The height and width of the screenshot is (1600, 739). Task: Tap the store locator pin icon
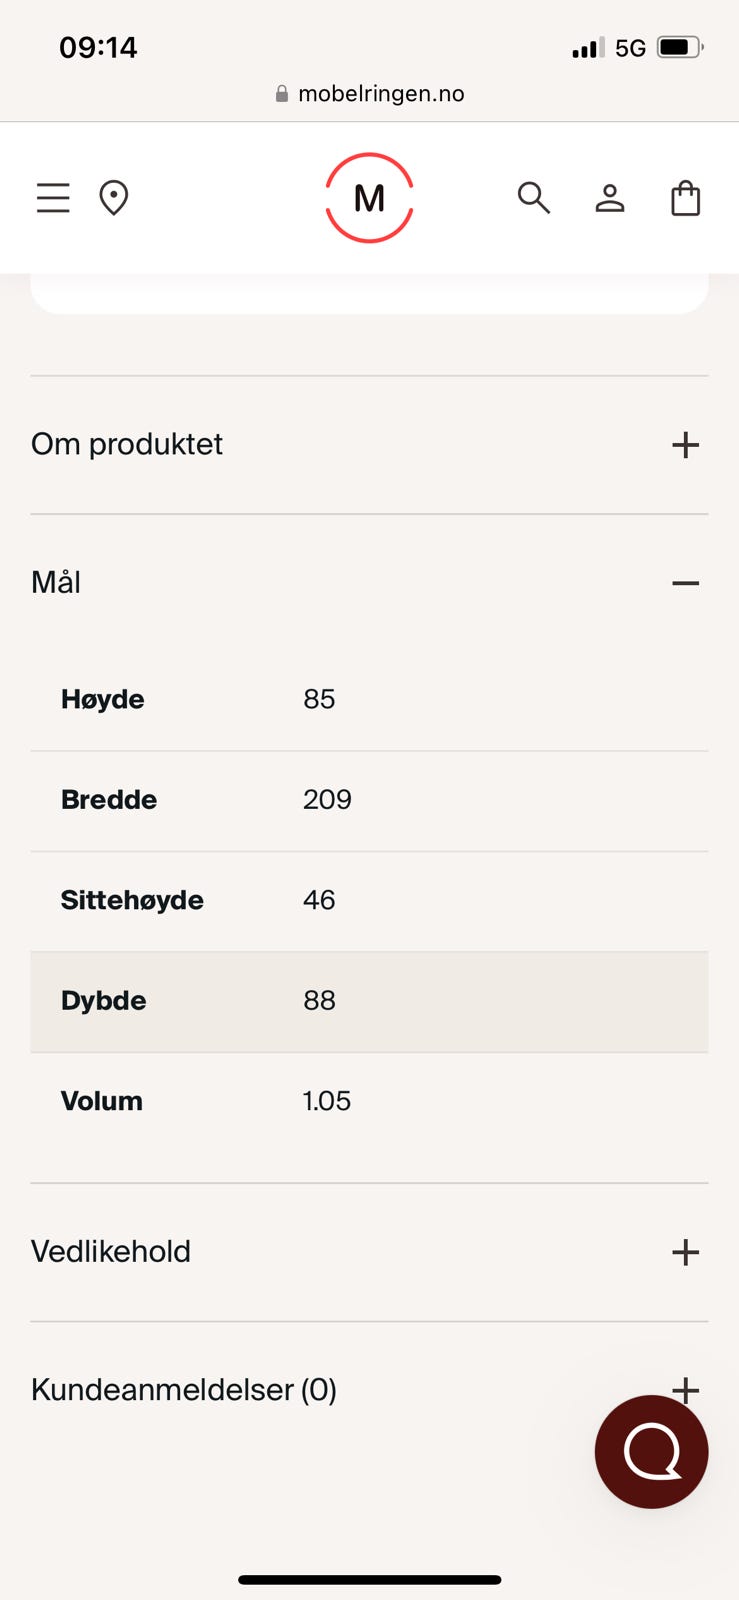coord(114,198)
